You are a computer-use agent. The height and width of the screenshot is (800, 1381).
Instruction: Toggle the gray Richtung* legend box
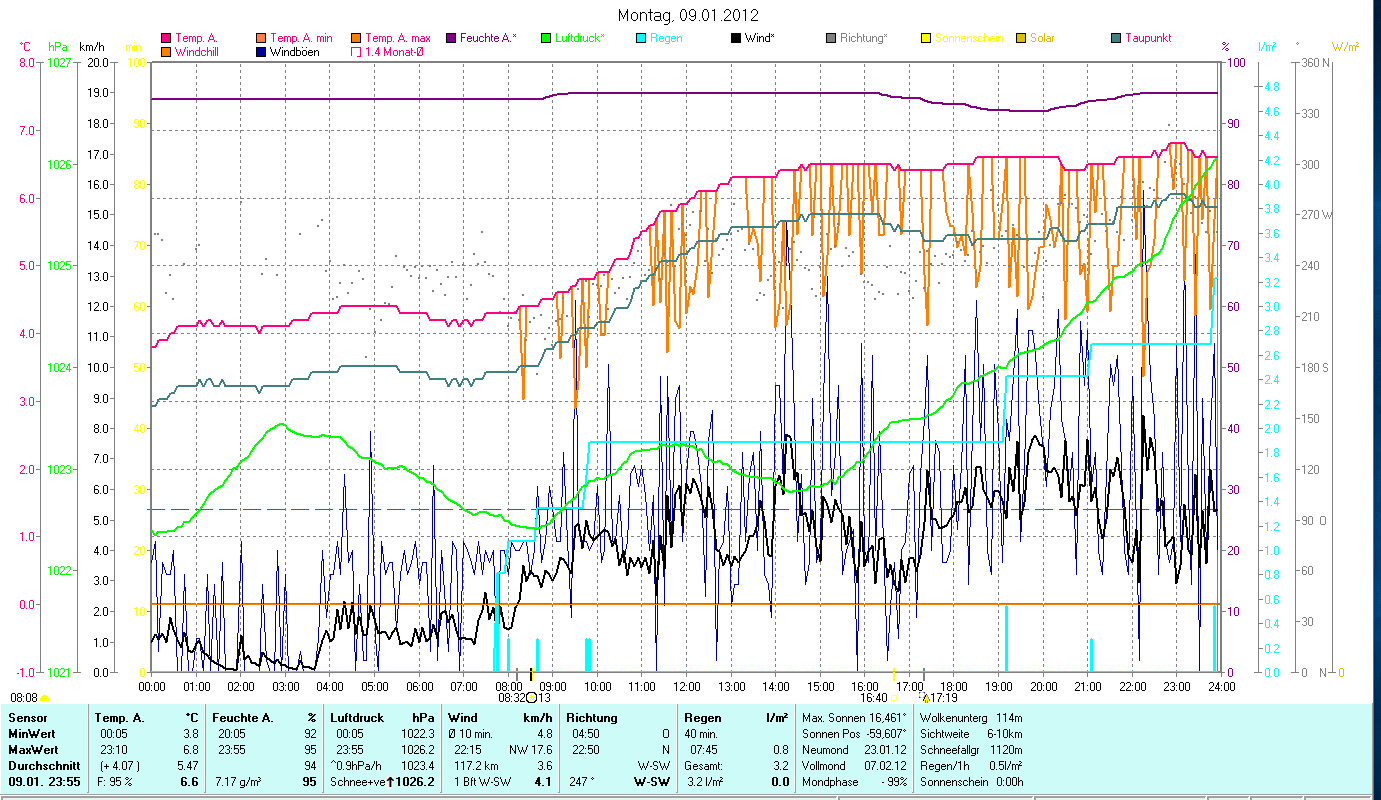831,39
